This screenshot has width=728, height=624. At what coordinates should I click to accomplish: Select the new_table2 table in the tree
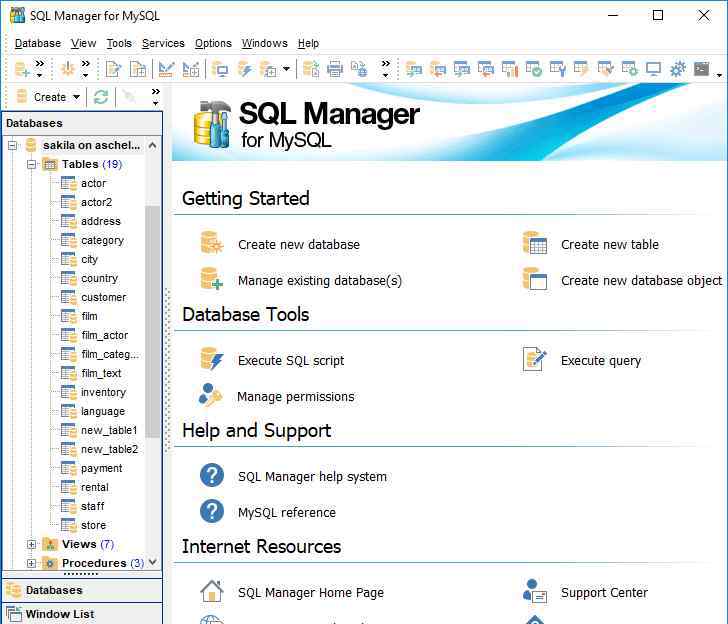(x=109, y=449)
